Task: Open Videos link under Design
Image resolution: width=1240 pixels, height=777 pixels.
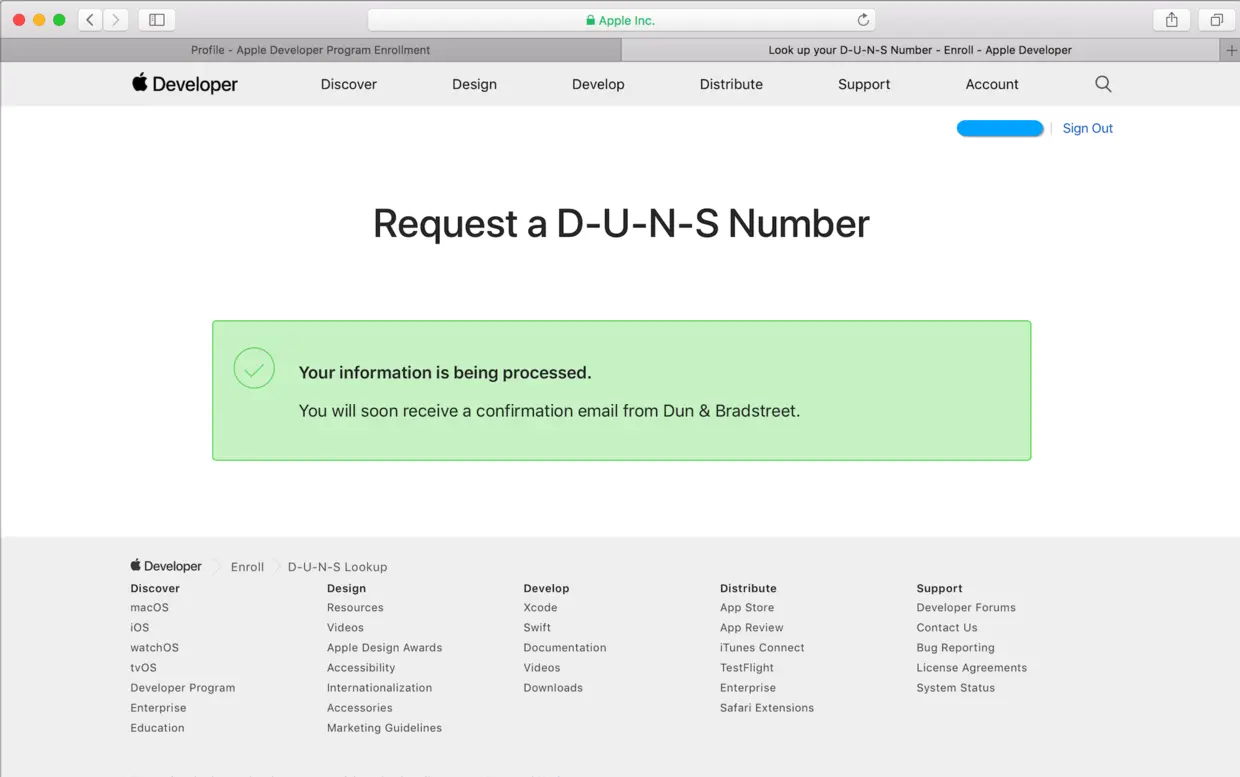Action: (x=345, y=628)
